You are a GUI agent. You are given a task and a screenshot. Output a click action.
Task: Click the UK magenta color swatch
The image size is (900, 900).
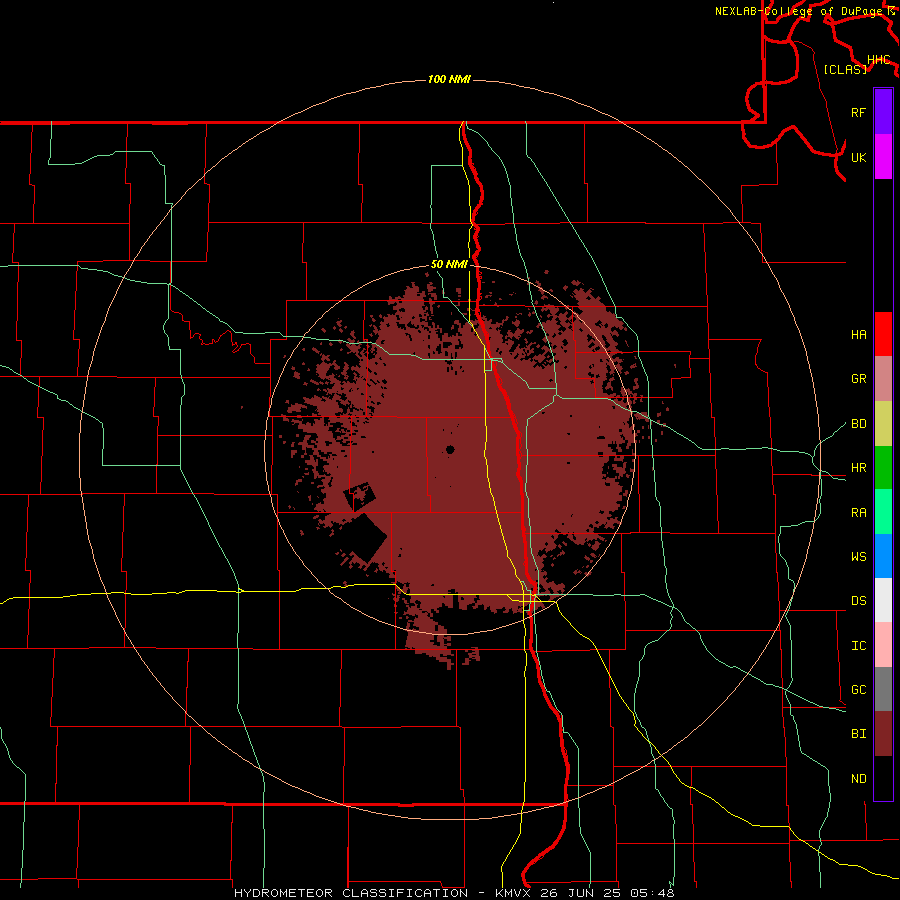883,157
